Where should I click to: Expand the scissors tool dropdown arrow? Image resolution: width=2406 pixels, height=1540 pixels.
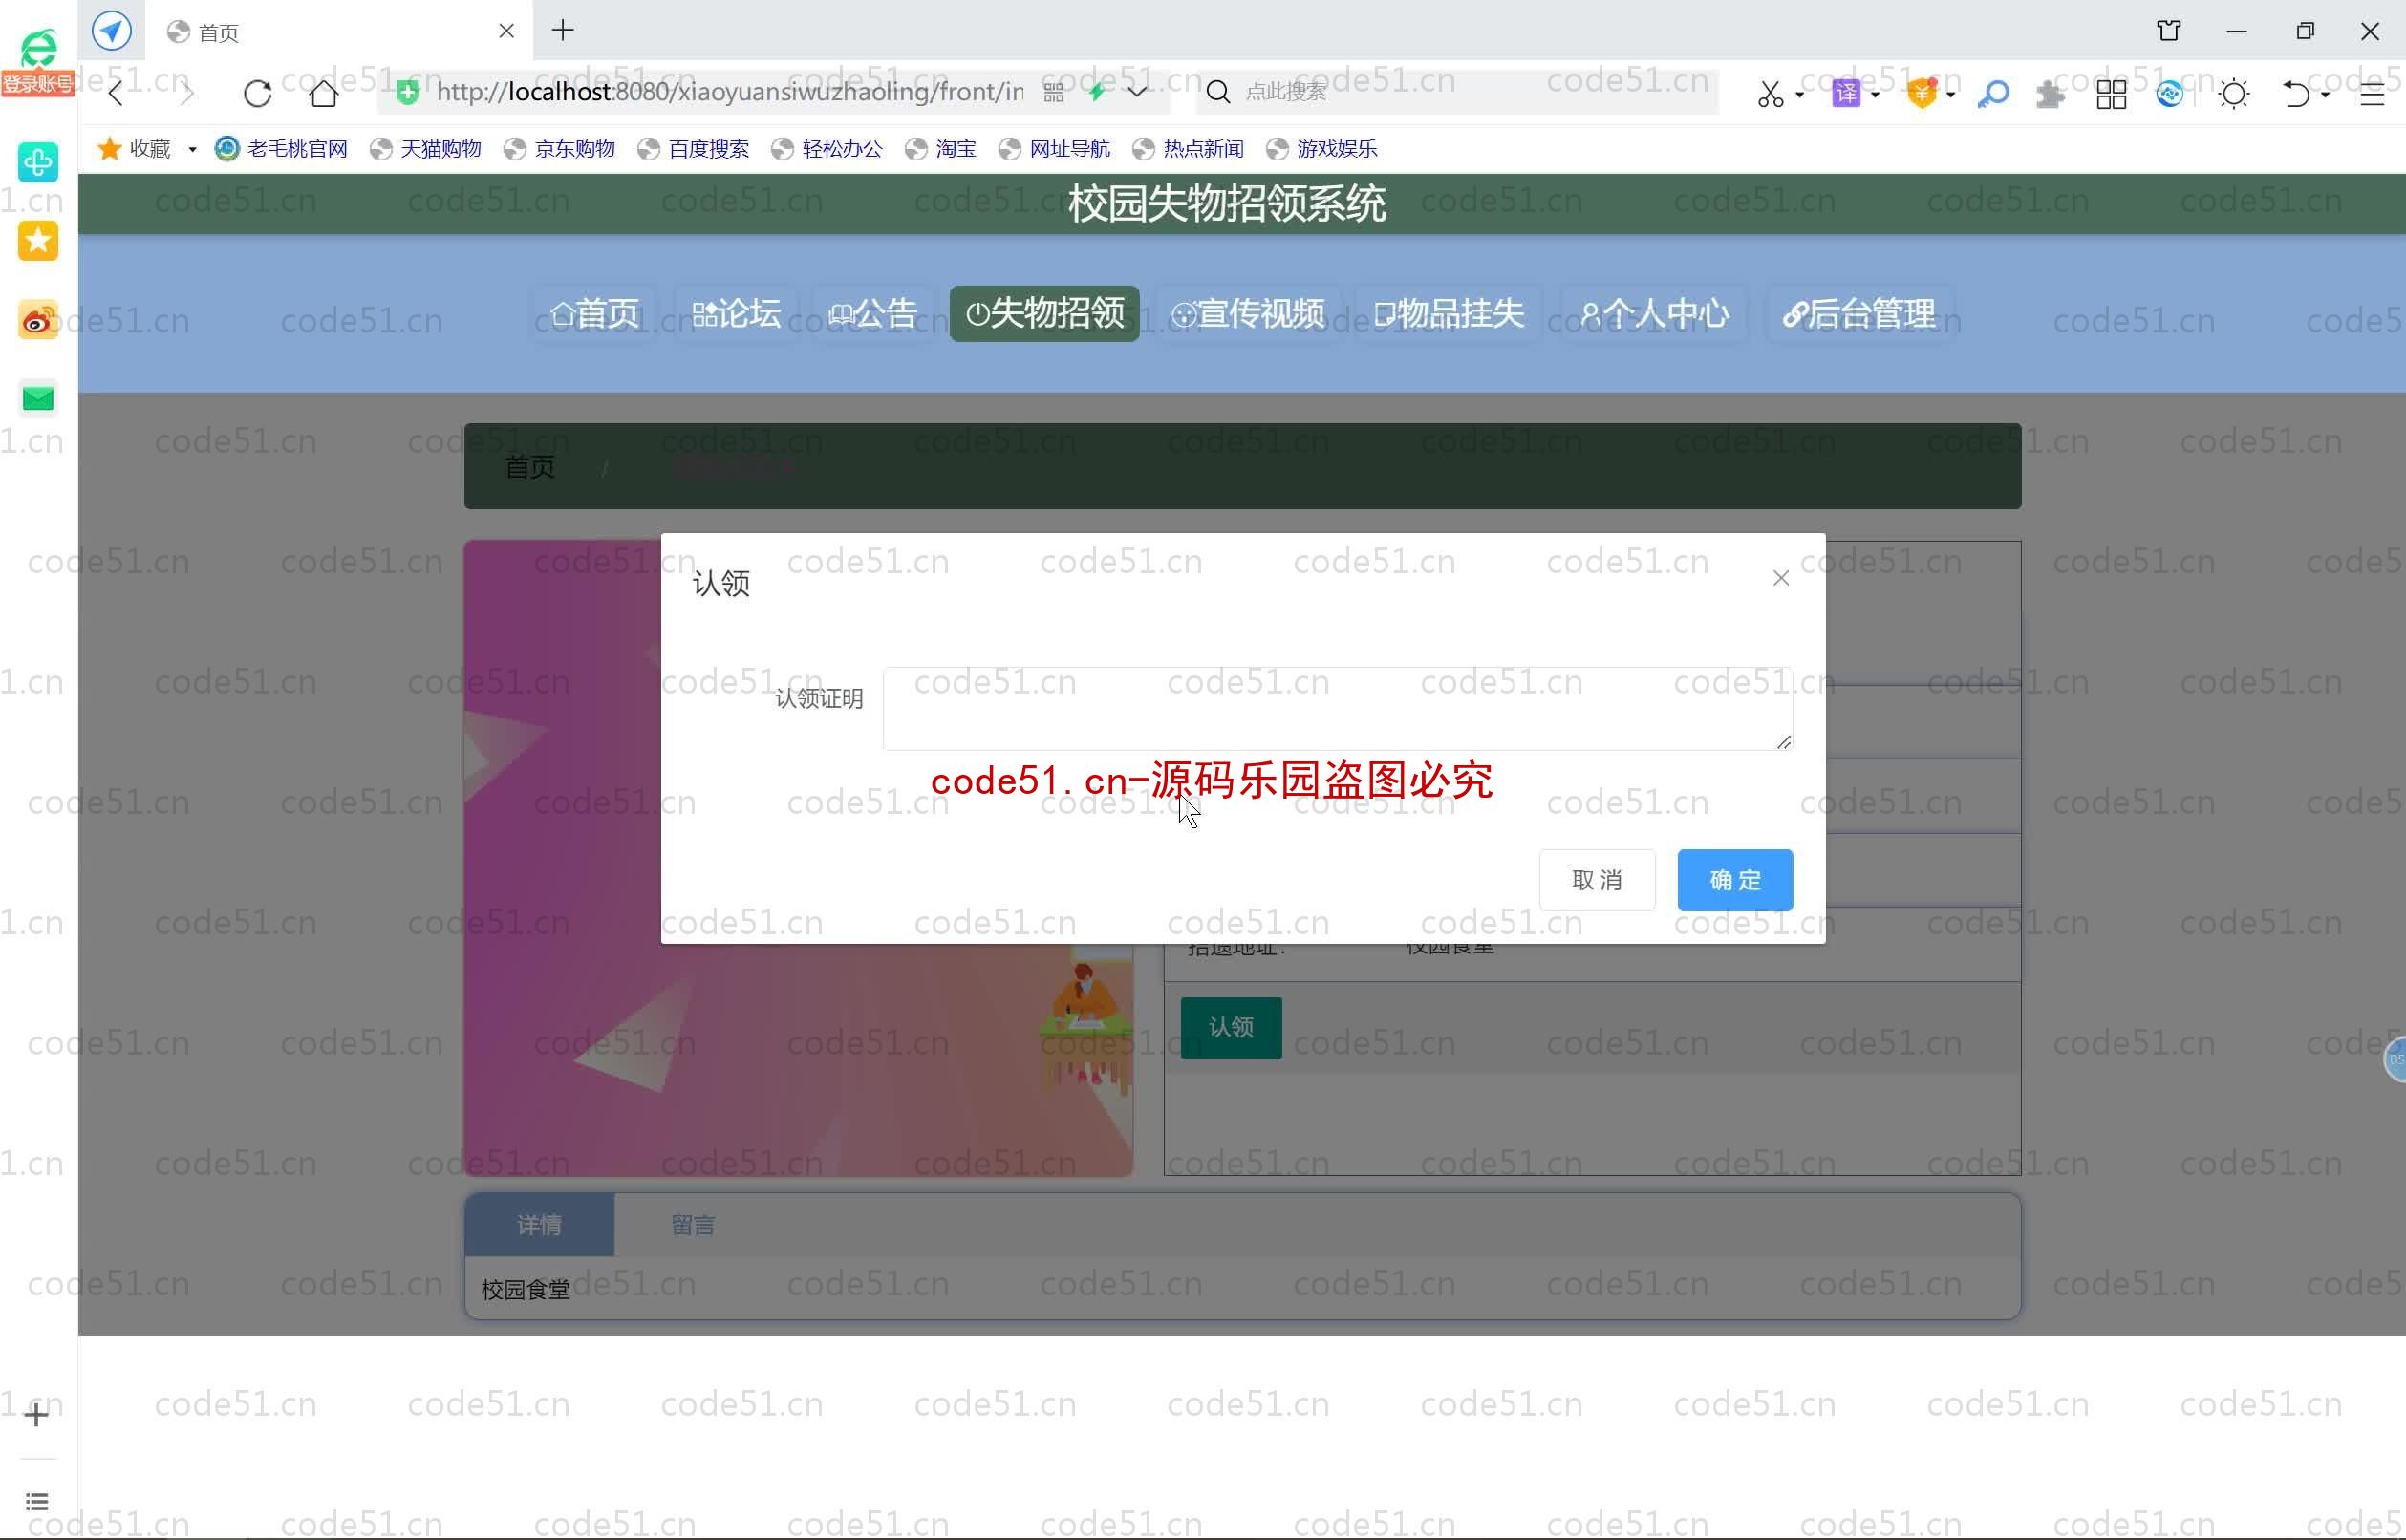(x=1799, y=94)
